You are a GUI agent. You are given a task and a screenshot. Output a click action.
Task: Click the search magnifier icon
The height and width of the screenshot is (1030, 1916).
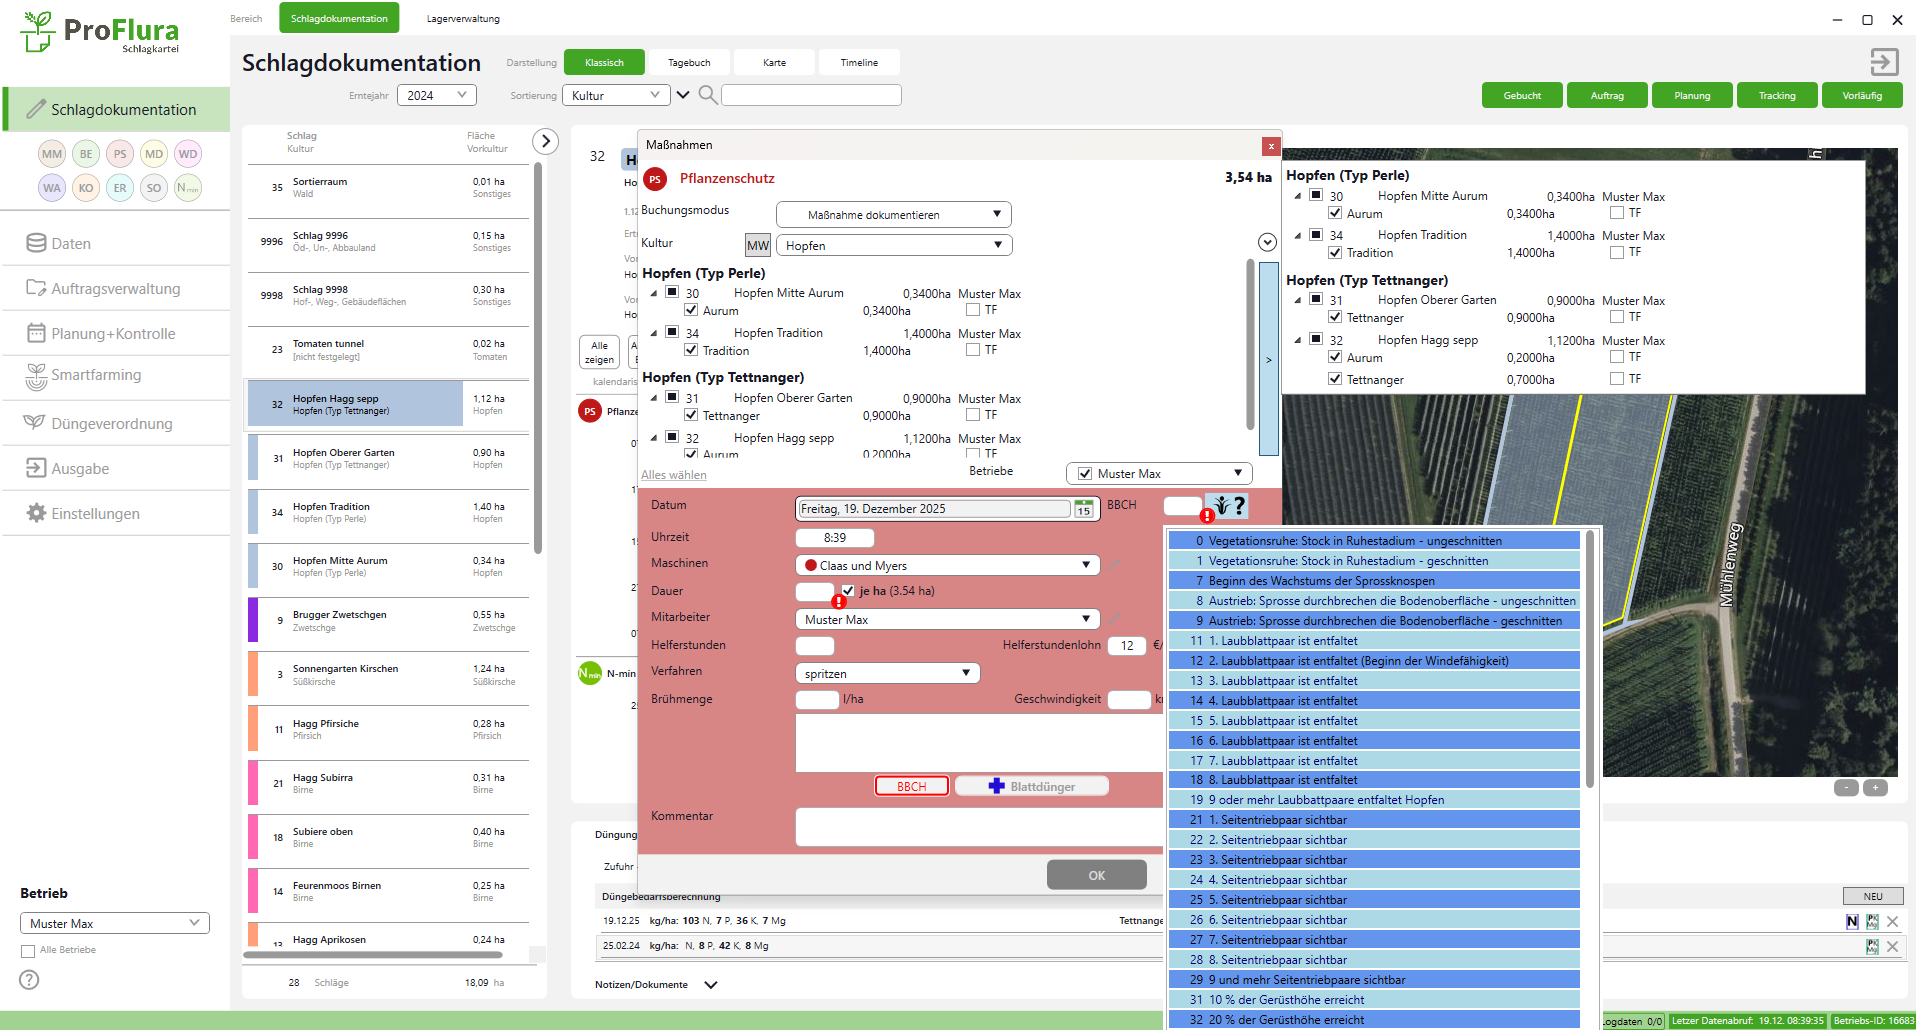click(x=707, y=95)
